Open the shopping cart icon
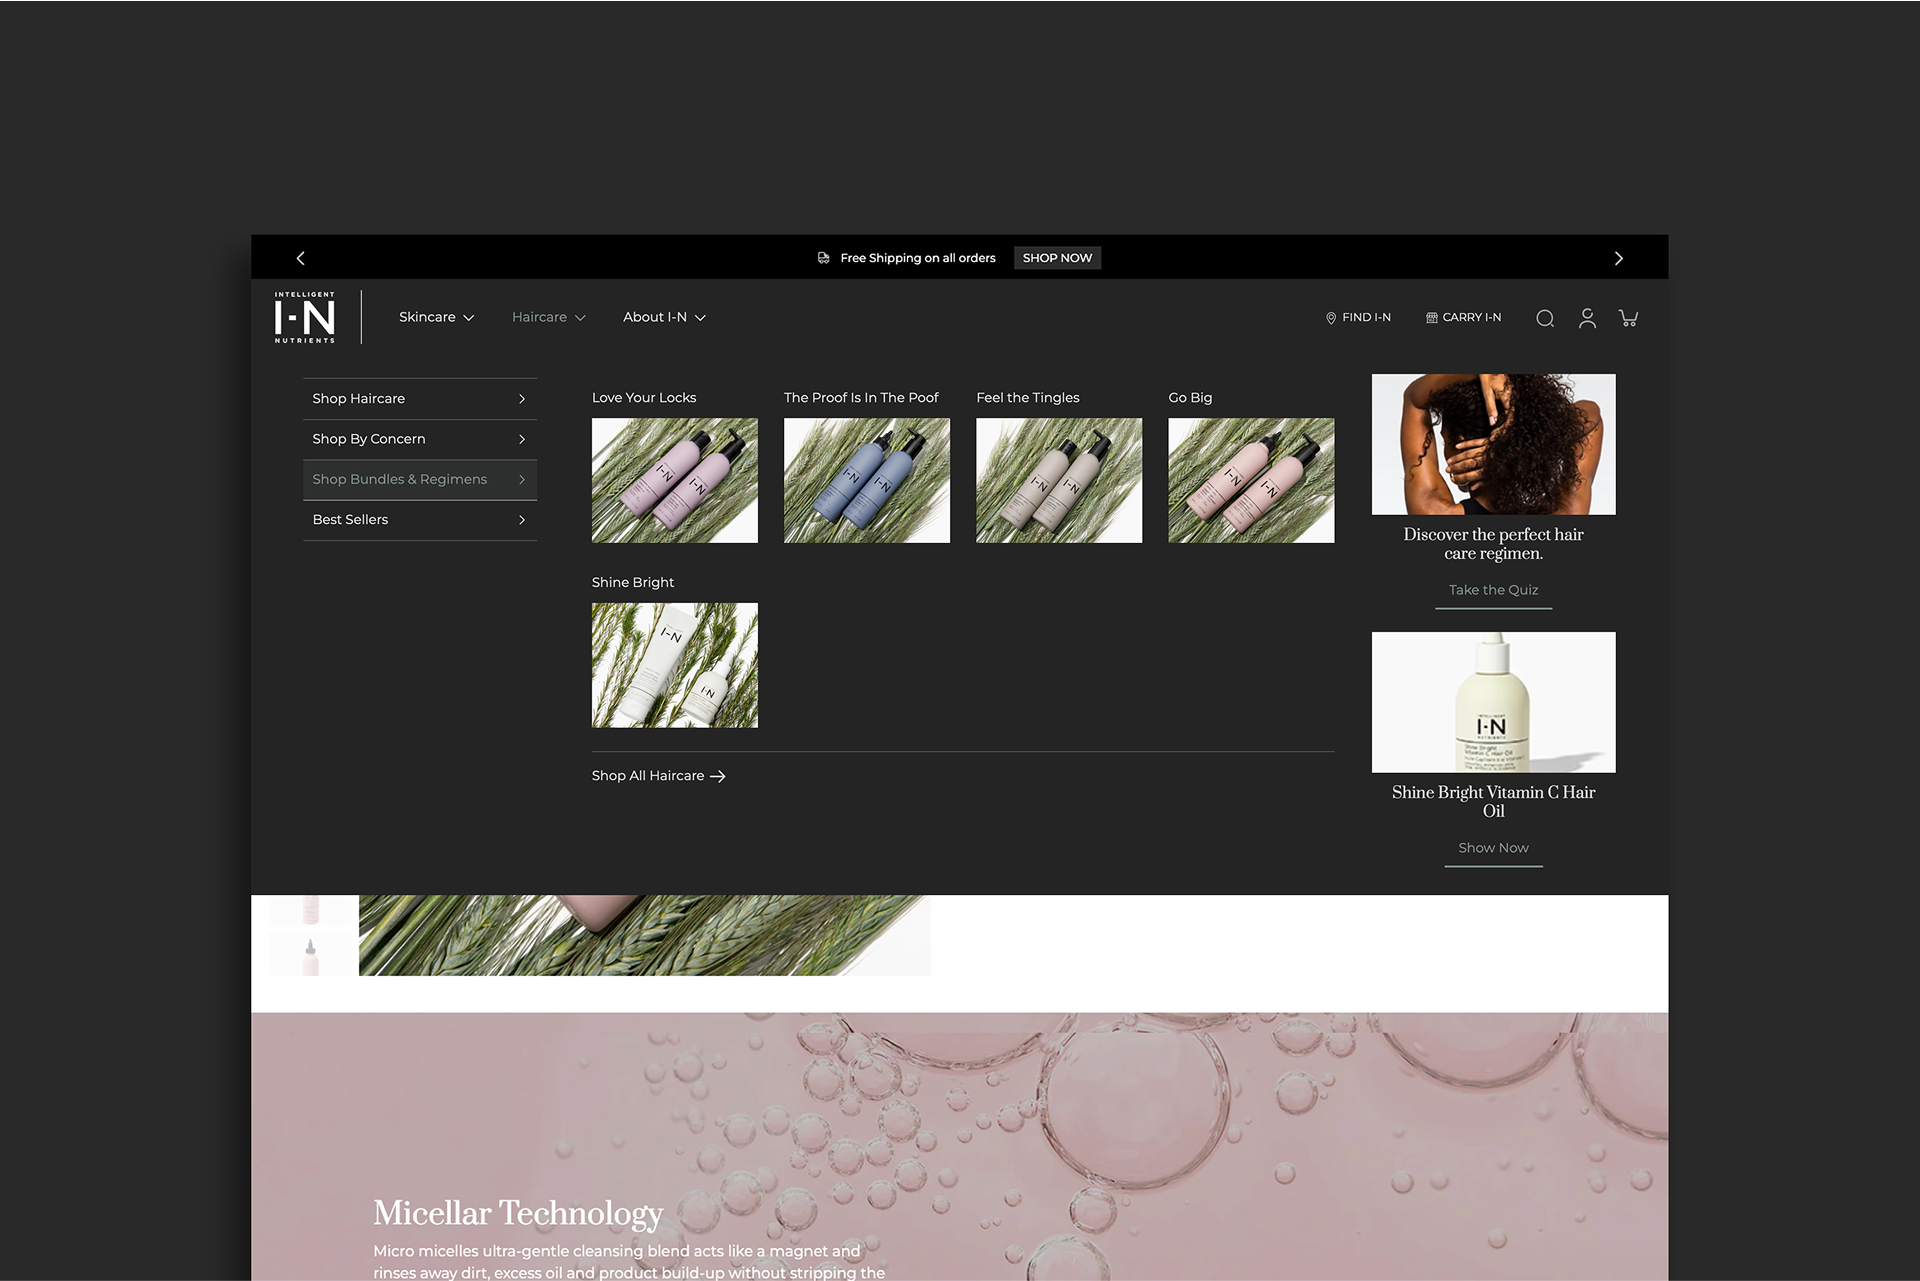Screen dimensions: 1920x1281 coord(1628,318)
